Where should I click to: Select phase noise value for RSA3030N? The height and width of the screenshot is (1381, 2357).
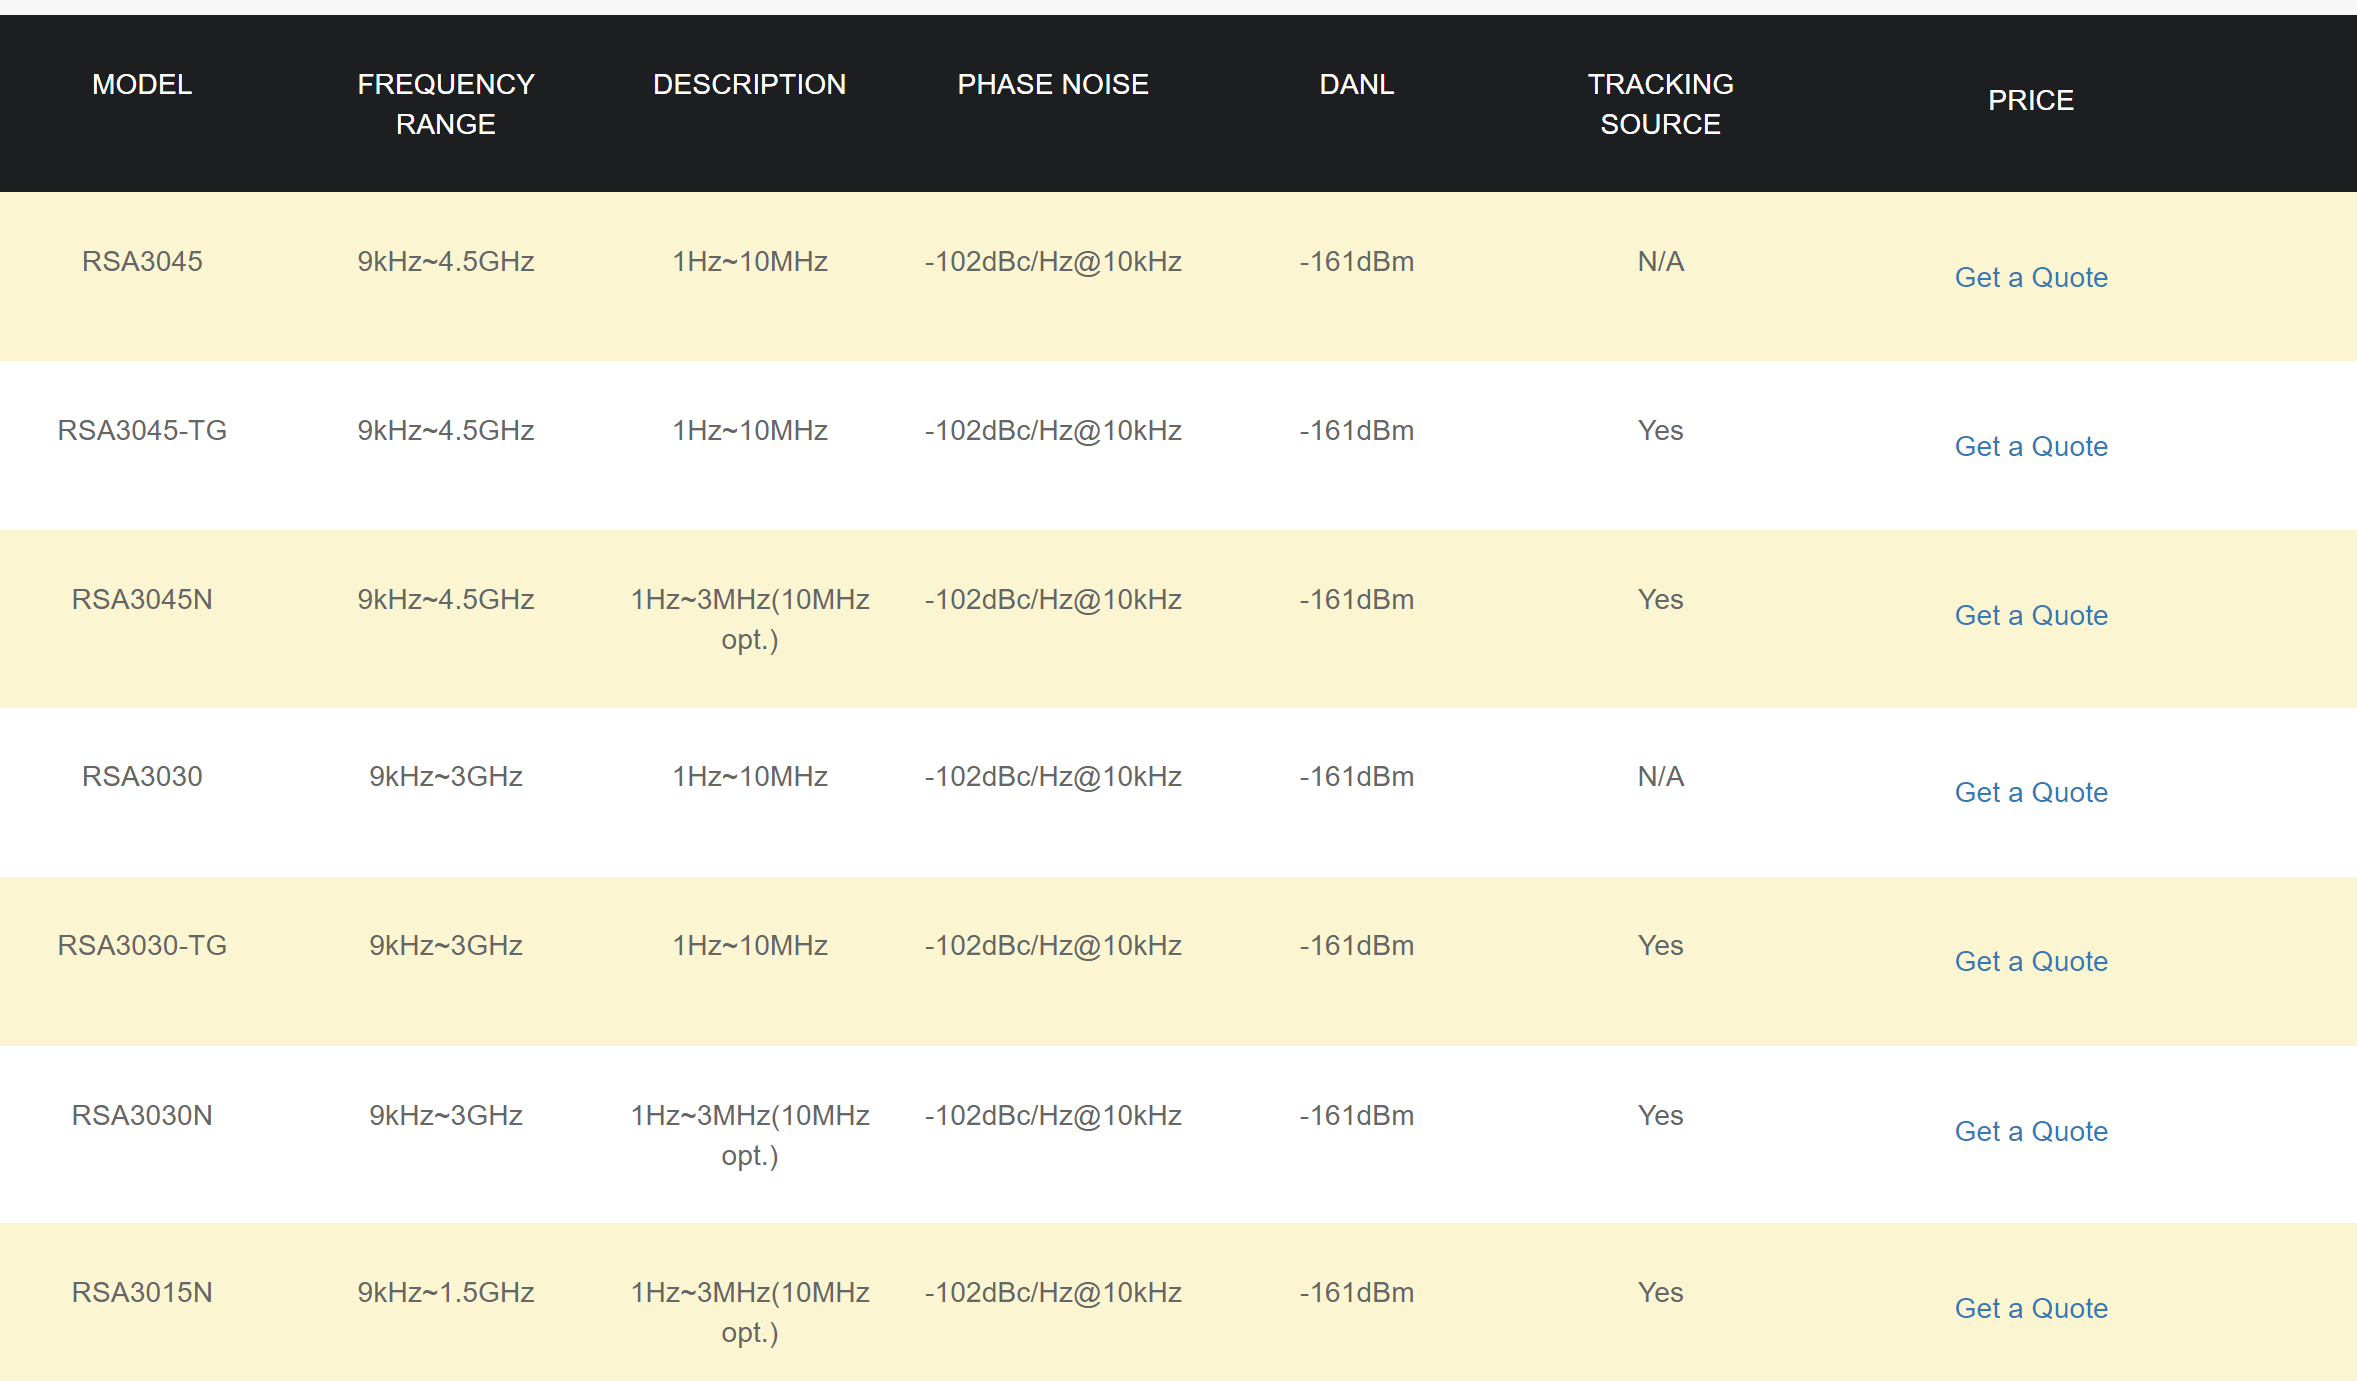[1053, 1115]
